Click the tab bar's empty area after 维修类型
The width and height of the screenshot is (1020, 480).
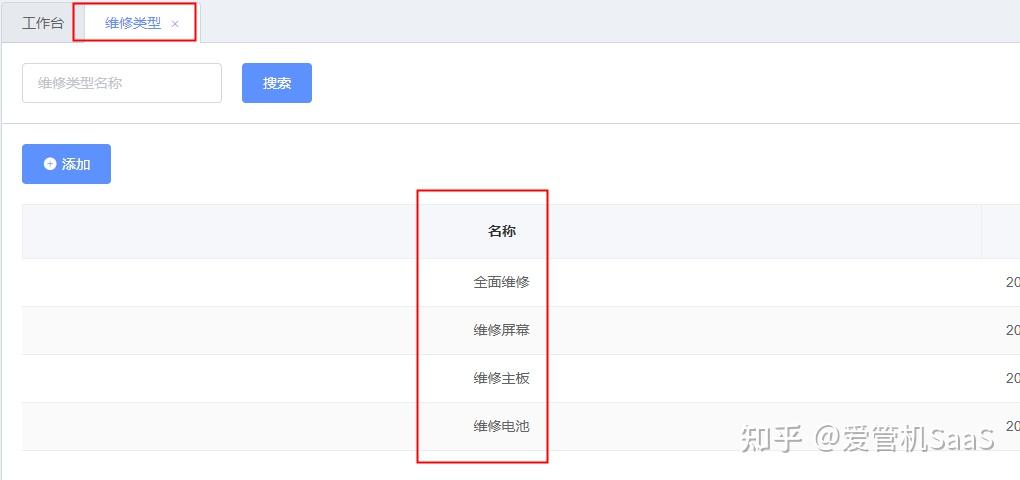(x=600, y=22)
